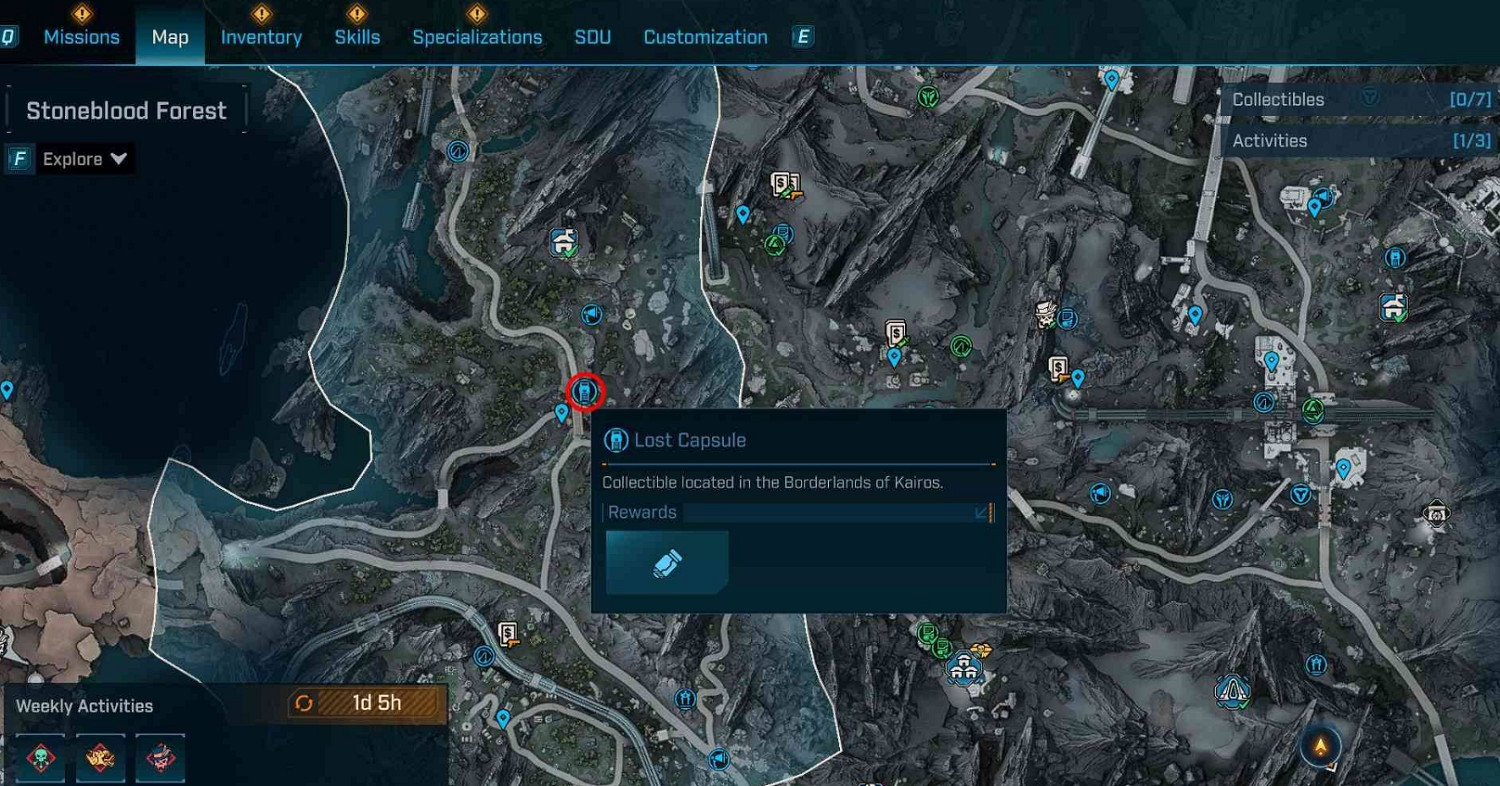Click the orange alert icon above Specializations

coord(477,13)
